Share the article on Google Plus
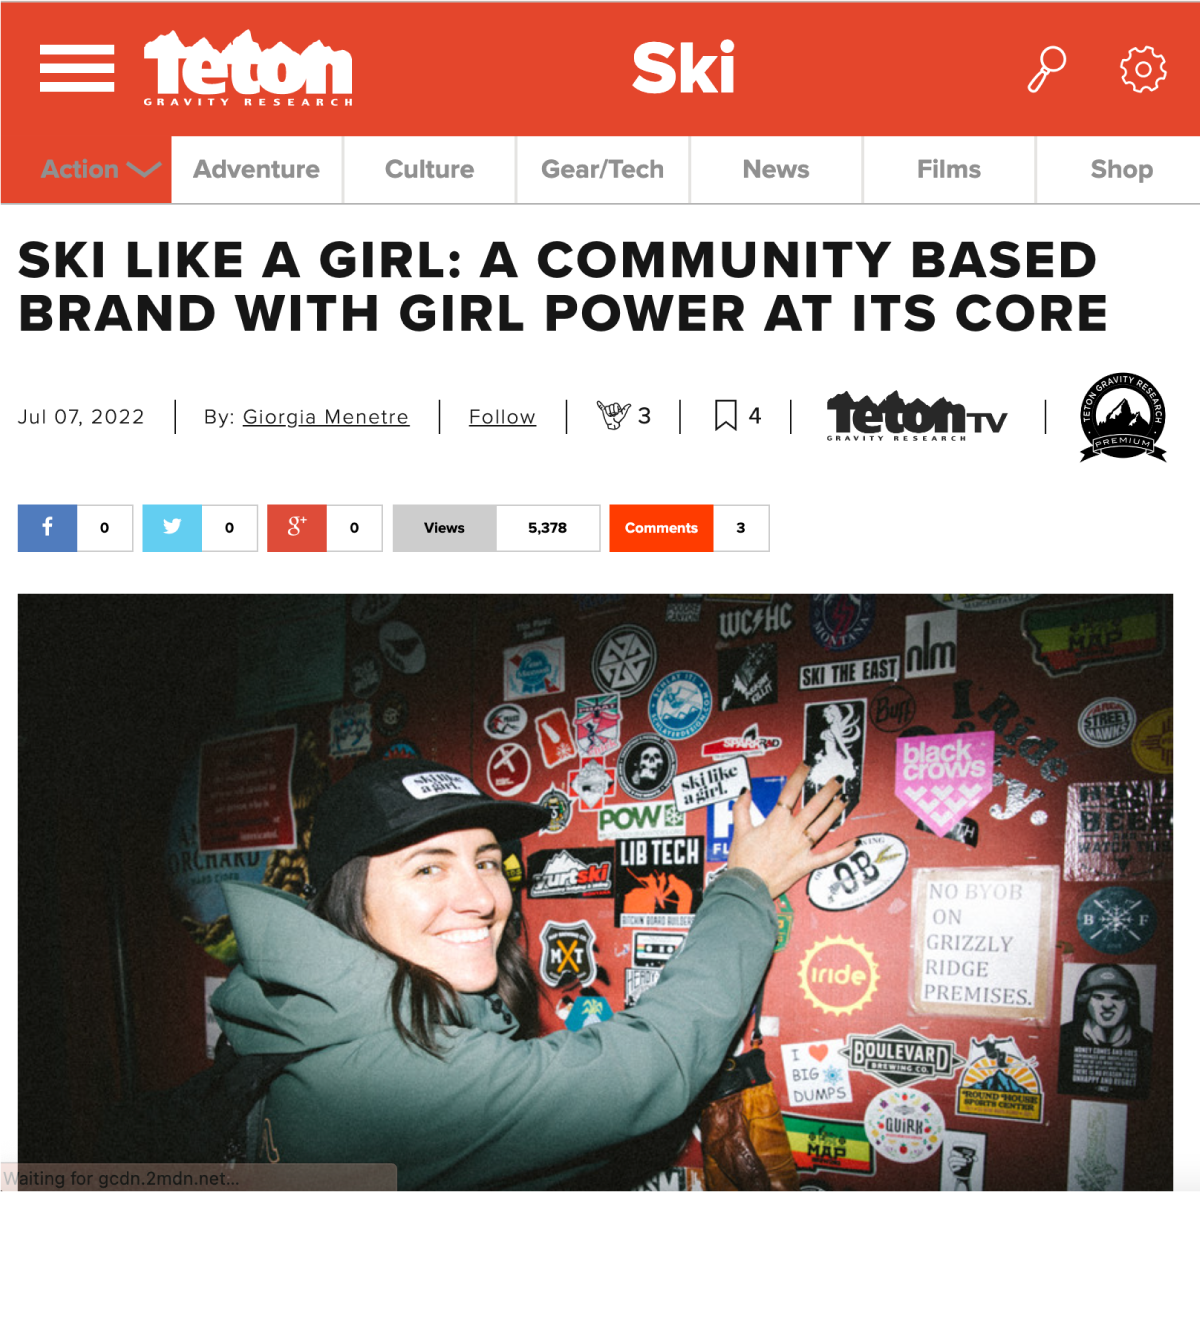This screenshot has height=1326, width=1200. 297,528
